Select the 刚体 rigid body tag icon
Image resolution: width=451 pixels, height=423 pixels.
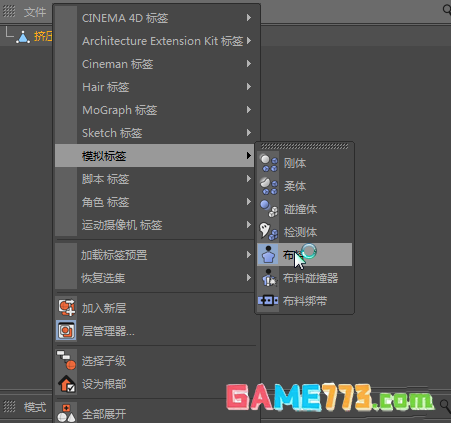(x=268, y=163)
